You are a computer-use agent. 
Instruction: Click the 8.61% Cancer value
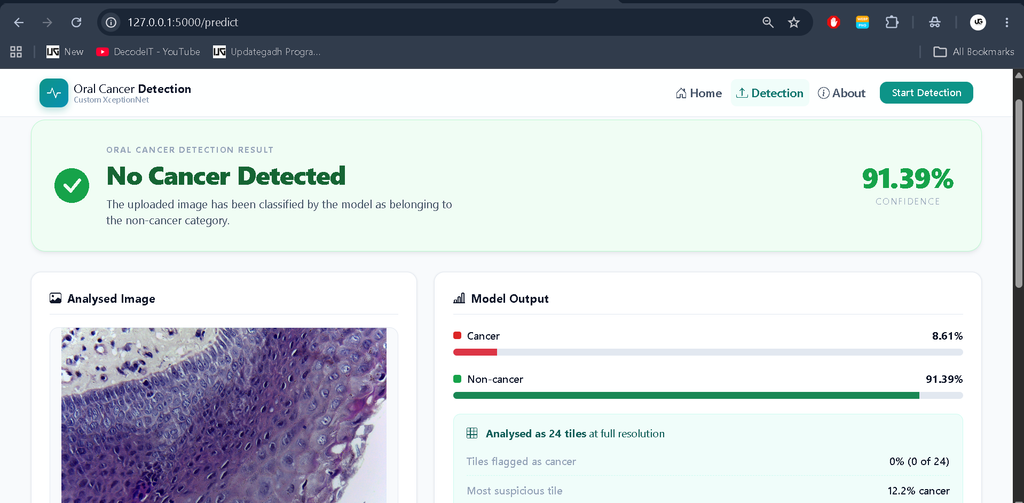tap(947, 336)
